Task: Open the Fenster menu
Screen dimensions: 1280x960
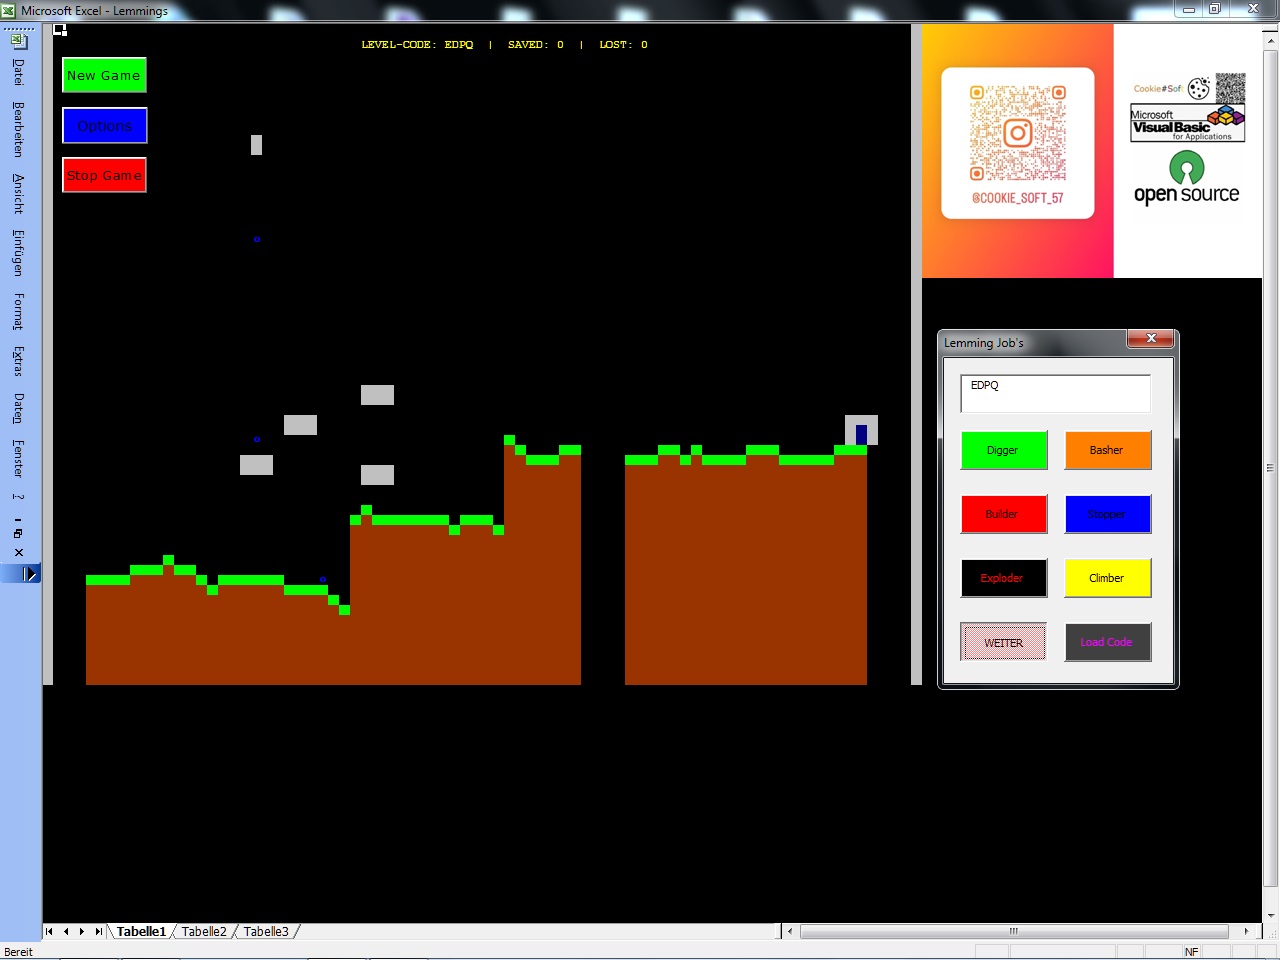Action: [18, 458]
